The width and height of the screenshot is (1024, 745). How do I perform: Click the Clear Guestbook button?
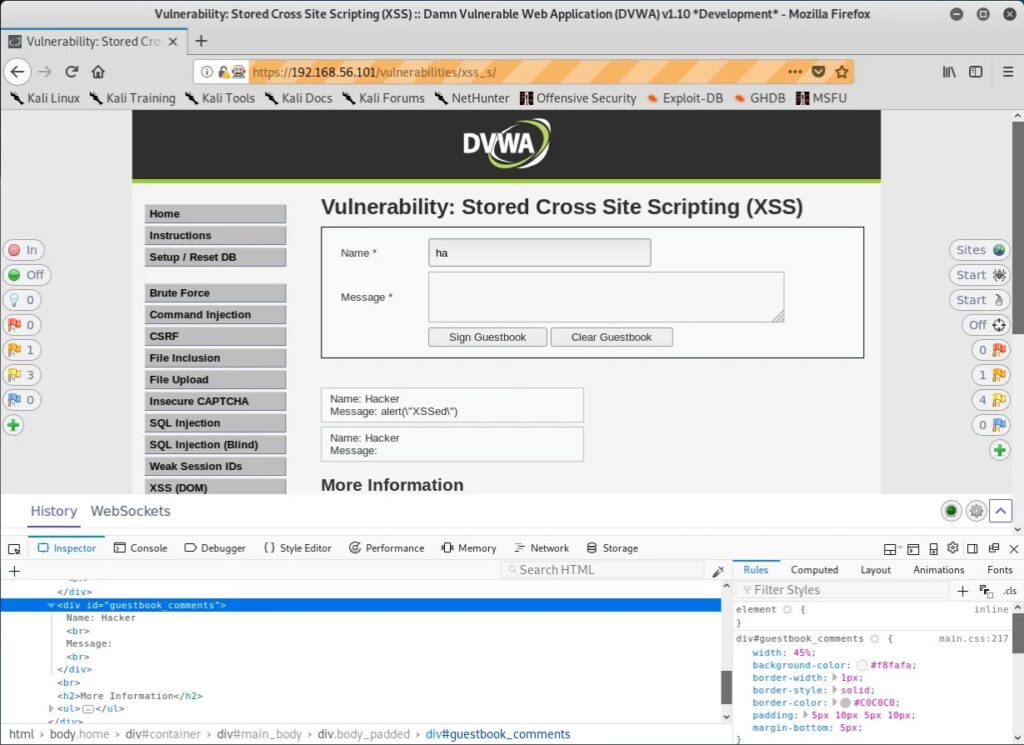point(611,337)
